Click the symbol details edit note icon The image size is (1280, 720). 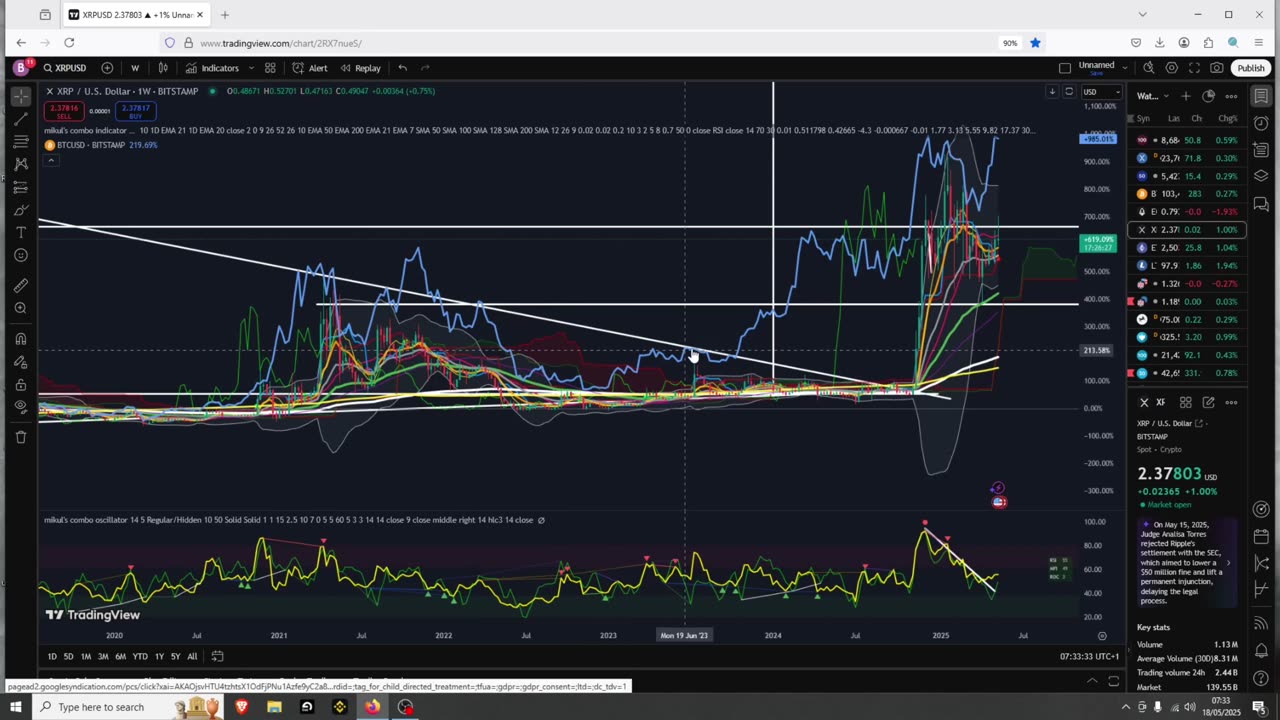click(1208, 402)
